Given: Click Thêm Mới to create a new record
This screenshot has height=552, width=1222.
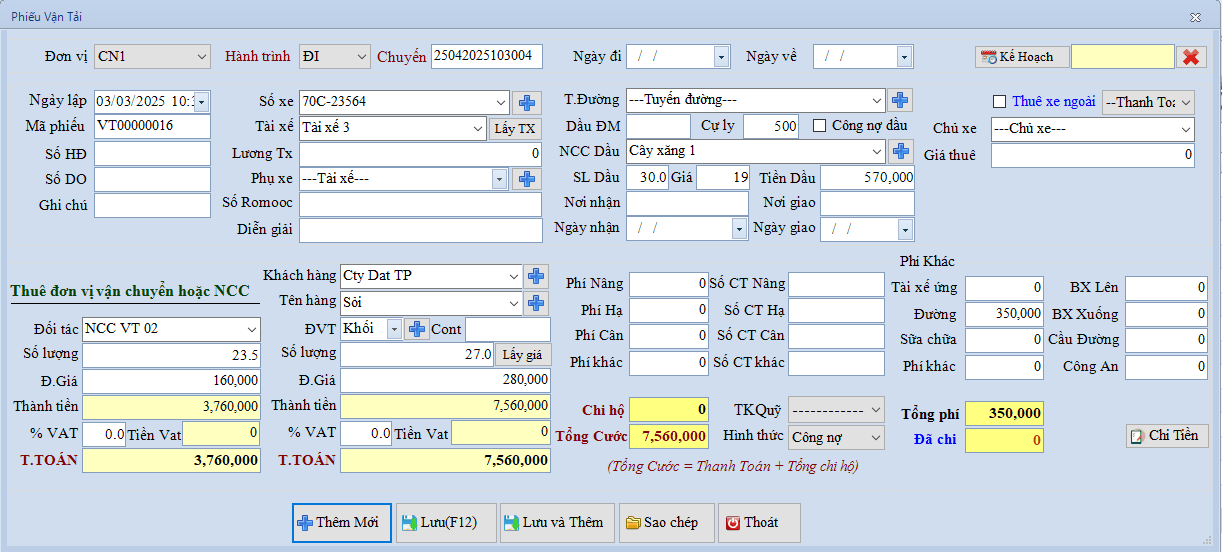Looking at the screenshot, I should point(342,522).
